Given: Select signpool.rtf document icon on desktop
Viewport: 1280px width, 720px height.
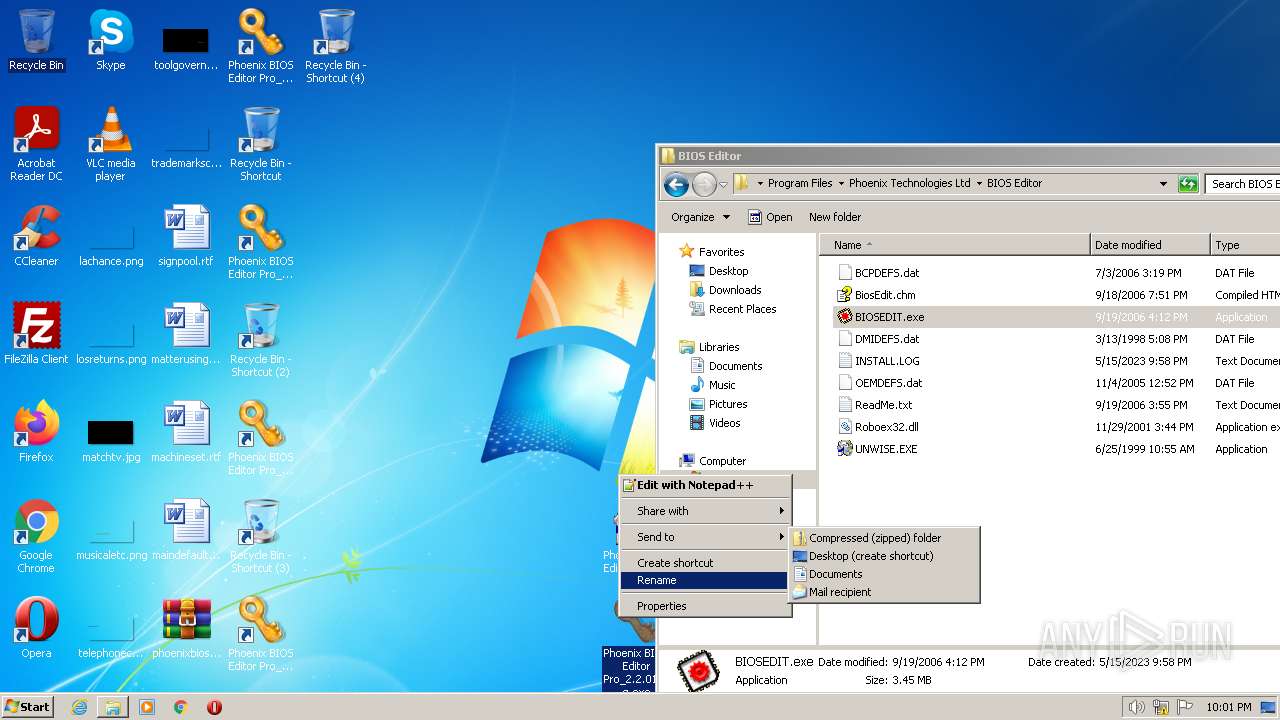Looking at the screenshot, I should [x=186, y=236].
